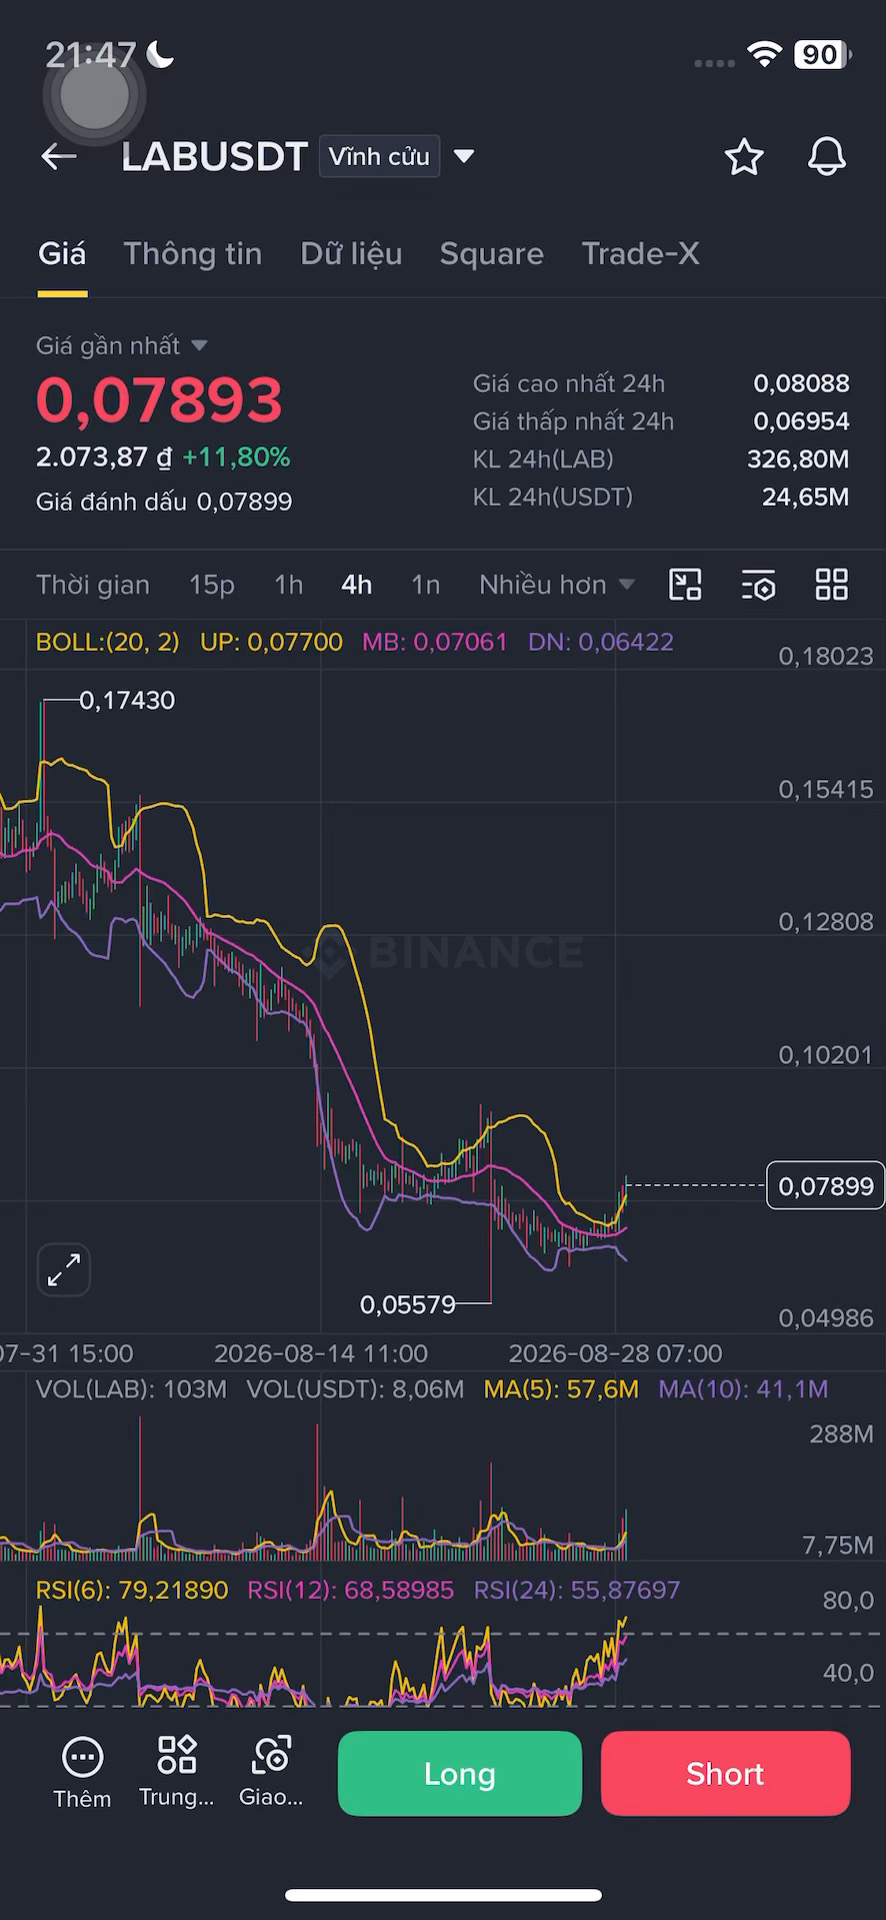
Task: Open the Vĩnh cửu contract type dropdown
Action: [x=398, y=157]
